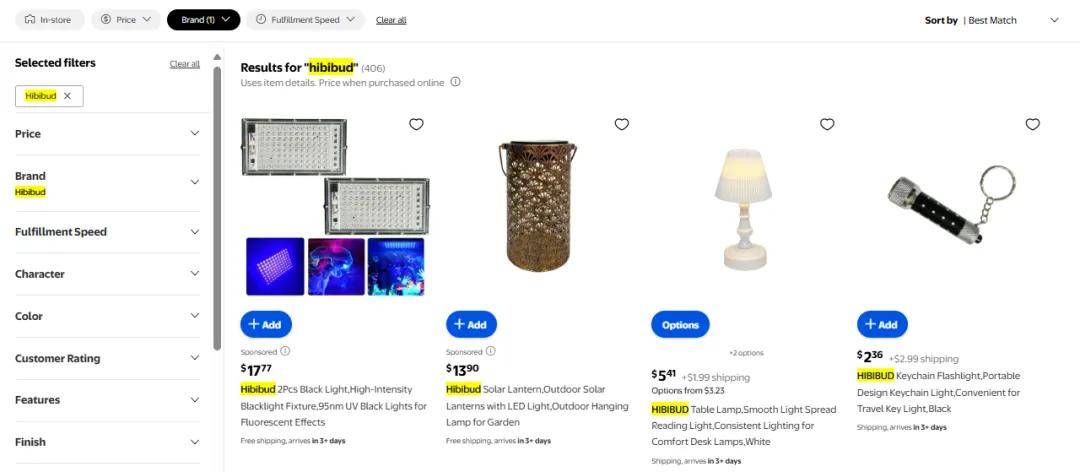Remove Hibibud filter chip with X

pos(67,96)
